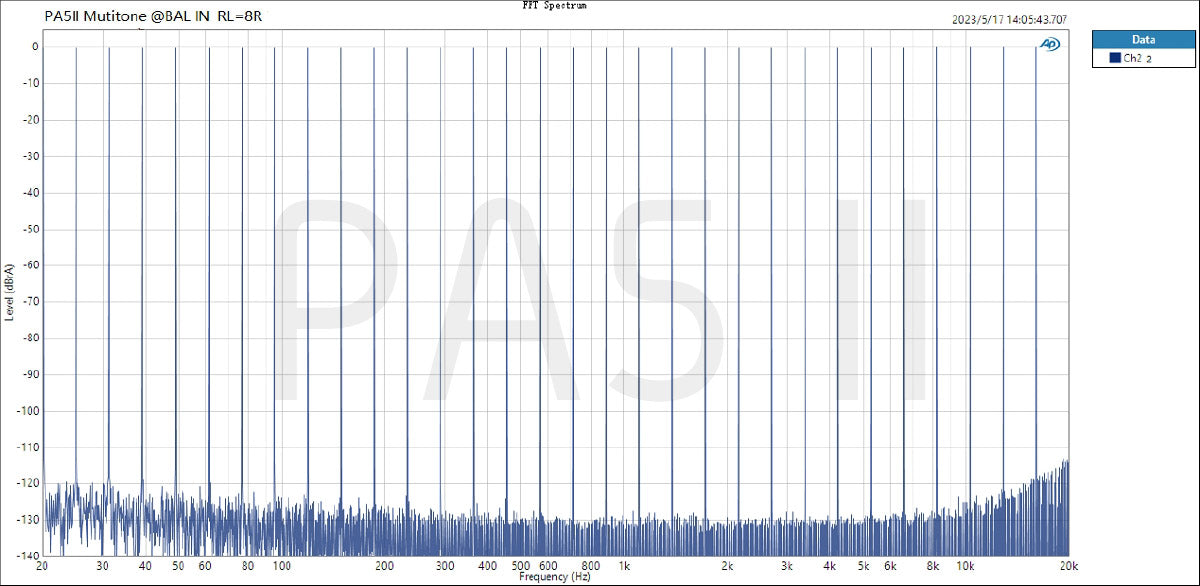Click the 0 tick on level axis
This screenshot has height=586, width=1200.
pos(34,47)
